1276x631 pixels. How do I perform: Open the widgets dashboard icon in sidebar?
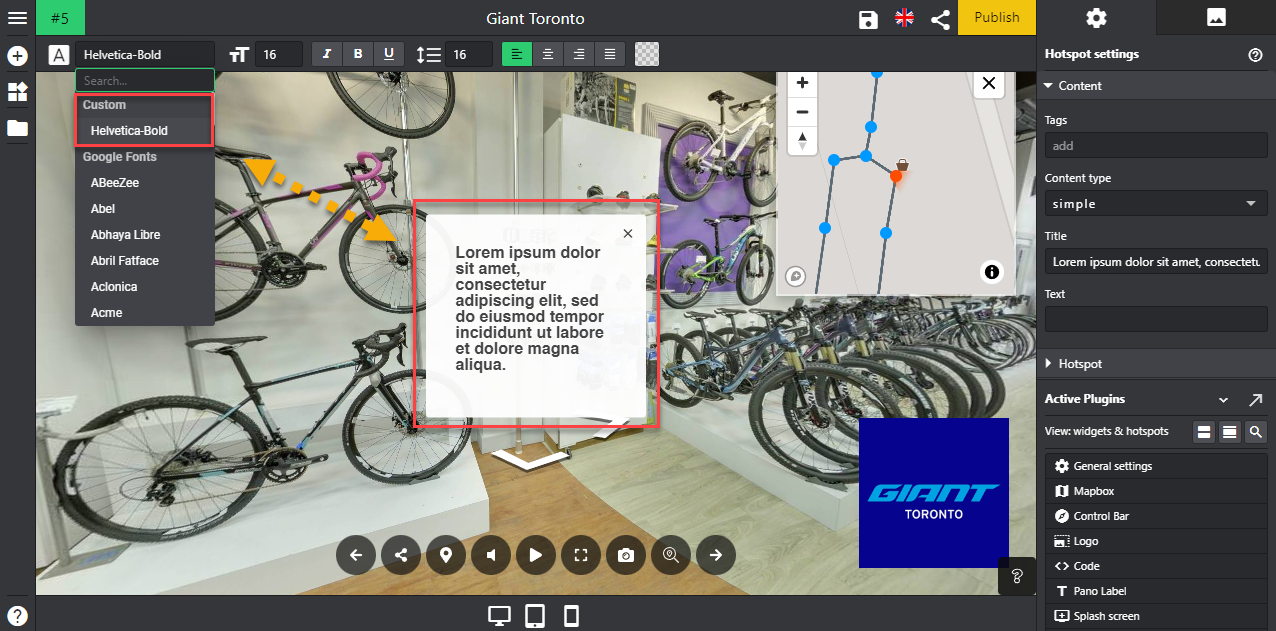pyautogui.click(x=17, y=92)
